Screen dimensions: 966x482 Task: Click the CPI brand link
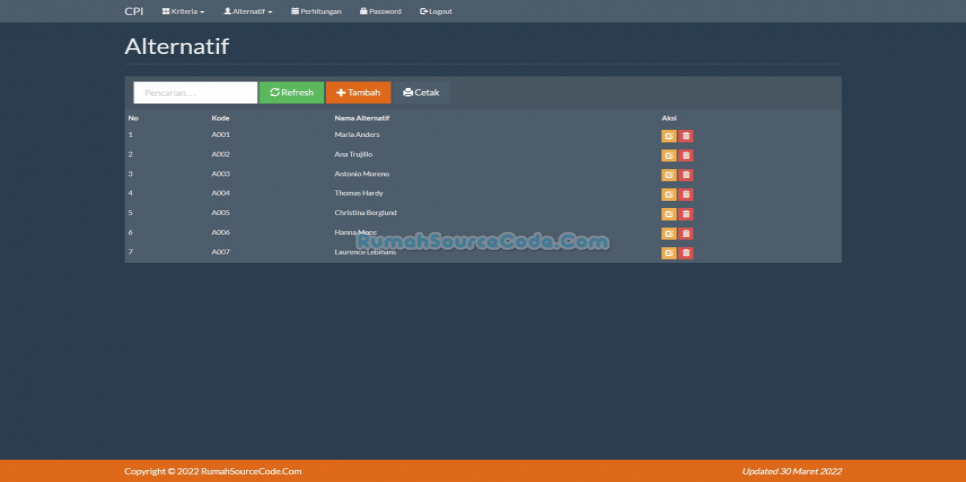click(x=134, y=11)
